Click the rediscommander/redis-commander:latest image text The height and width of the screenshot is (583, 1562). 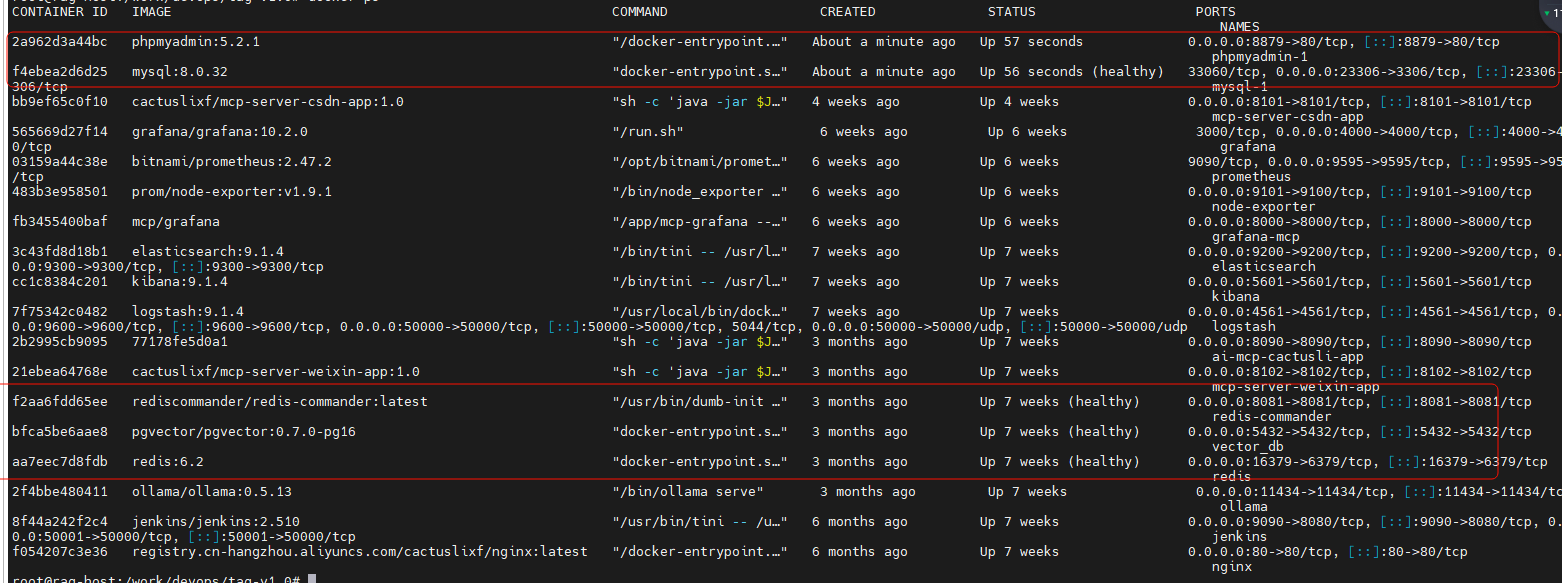279,402
